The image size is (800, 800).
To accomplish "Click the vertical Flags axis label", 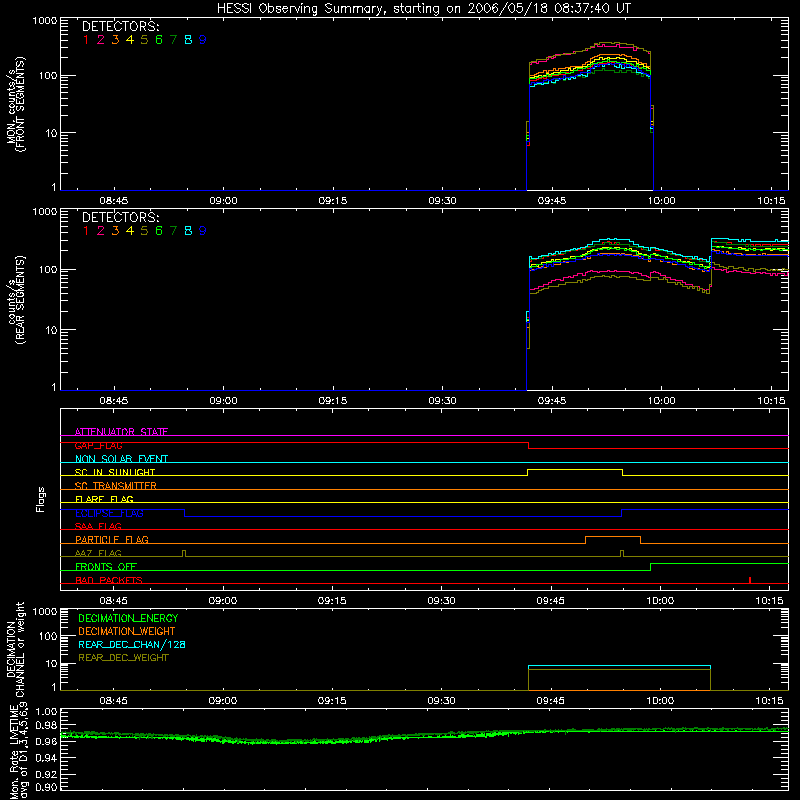I will [x=40, y=499].
